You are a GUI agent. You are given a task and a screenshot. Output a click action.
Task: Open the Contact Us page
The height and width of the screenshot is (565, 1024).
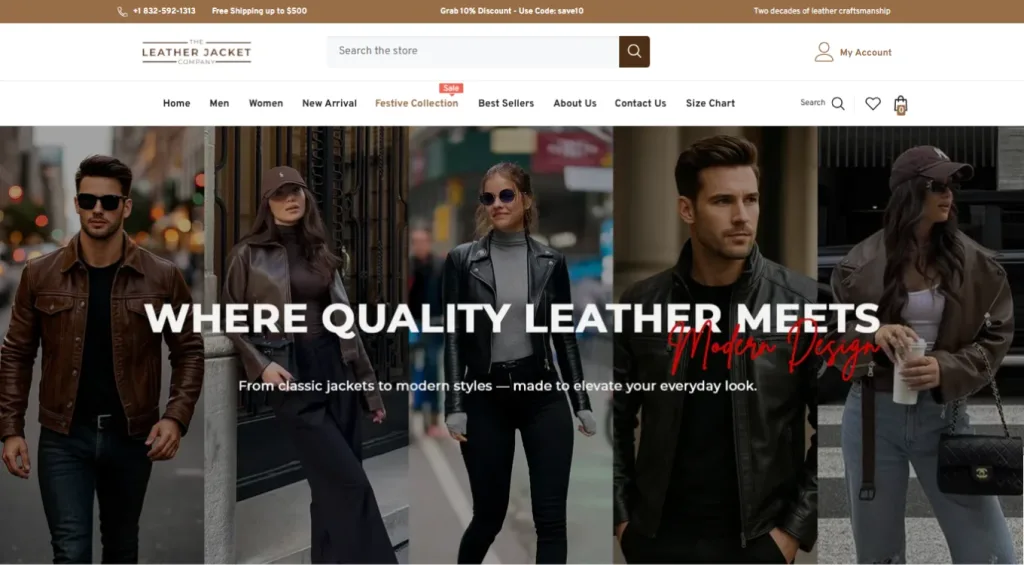coord(640,103)
